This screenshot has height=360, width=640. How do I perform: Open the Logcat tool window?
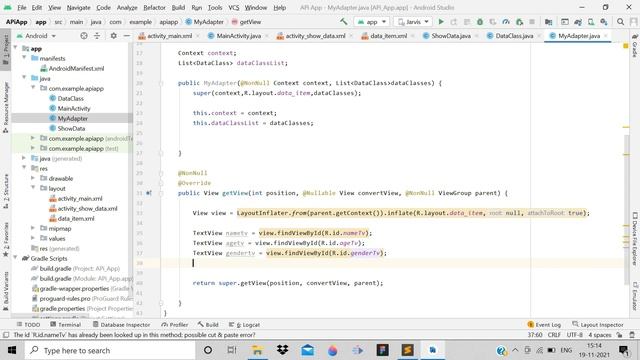[244, 324]
